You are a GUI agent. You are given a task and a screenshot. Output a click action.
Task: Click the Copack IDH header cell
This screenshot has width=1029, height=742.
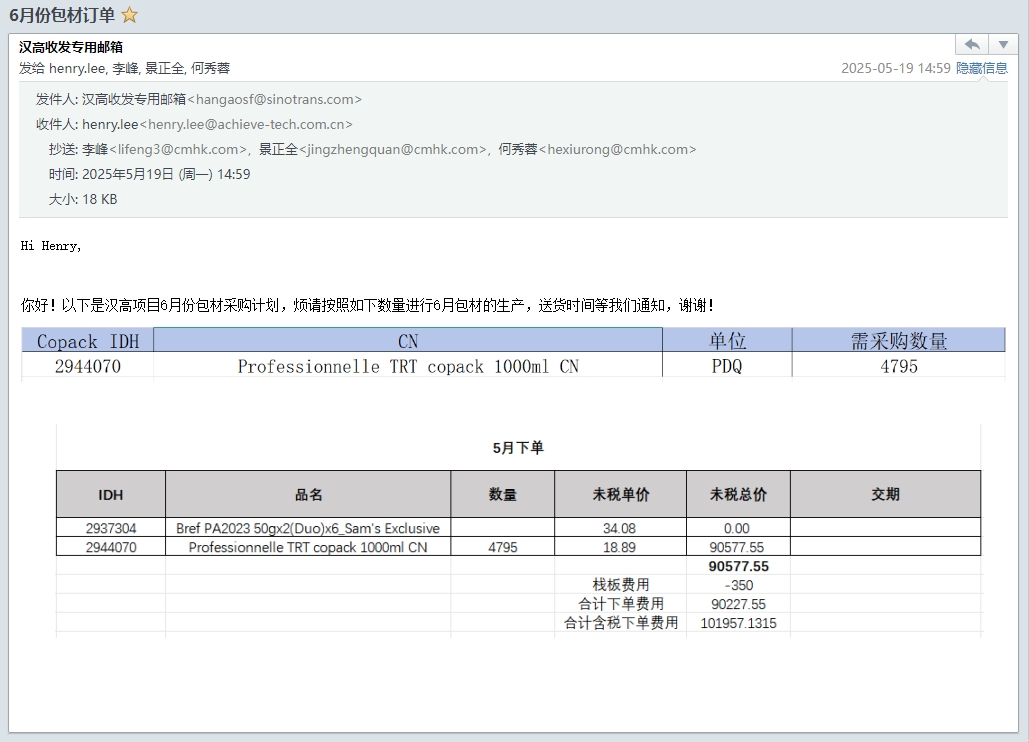pyautogui.click(x=88, y=340)
